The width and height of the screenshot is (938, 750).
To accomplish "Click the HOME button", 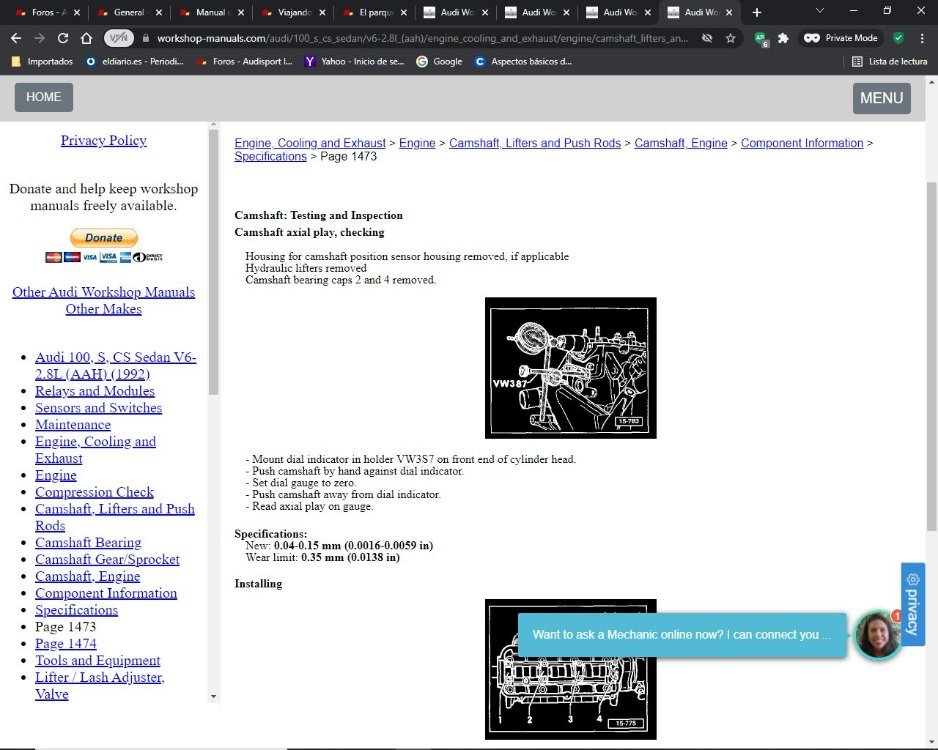I will point(44,97).
